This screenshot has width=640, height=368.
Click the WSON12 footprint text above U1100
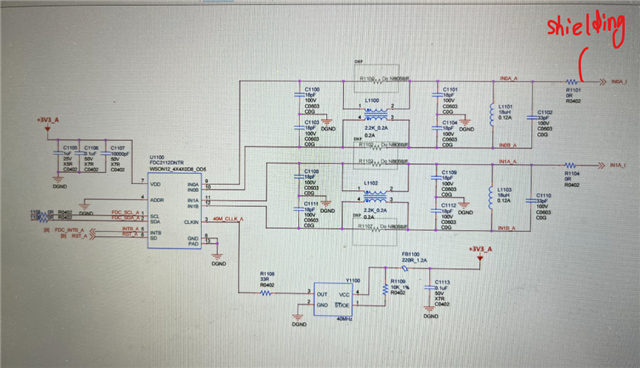tap(178, 168)
